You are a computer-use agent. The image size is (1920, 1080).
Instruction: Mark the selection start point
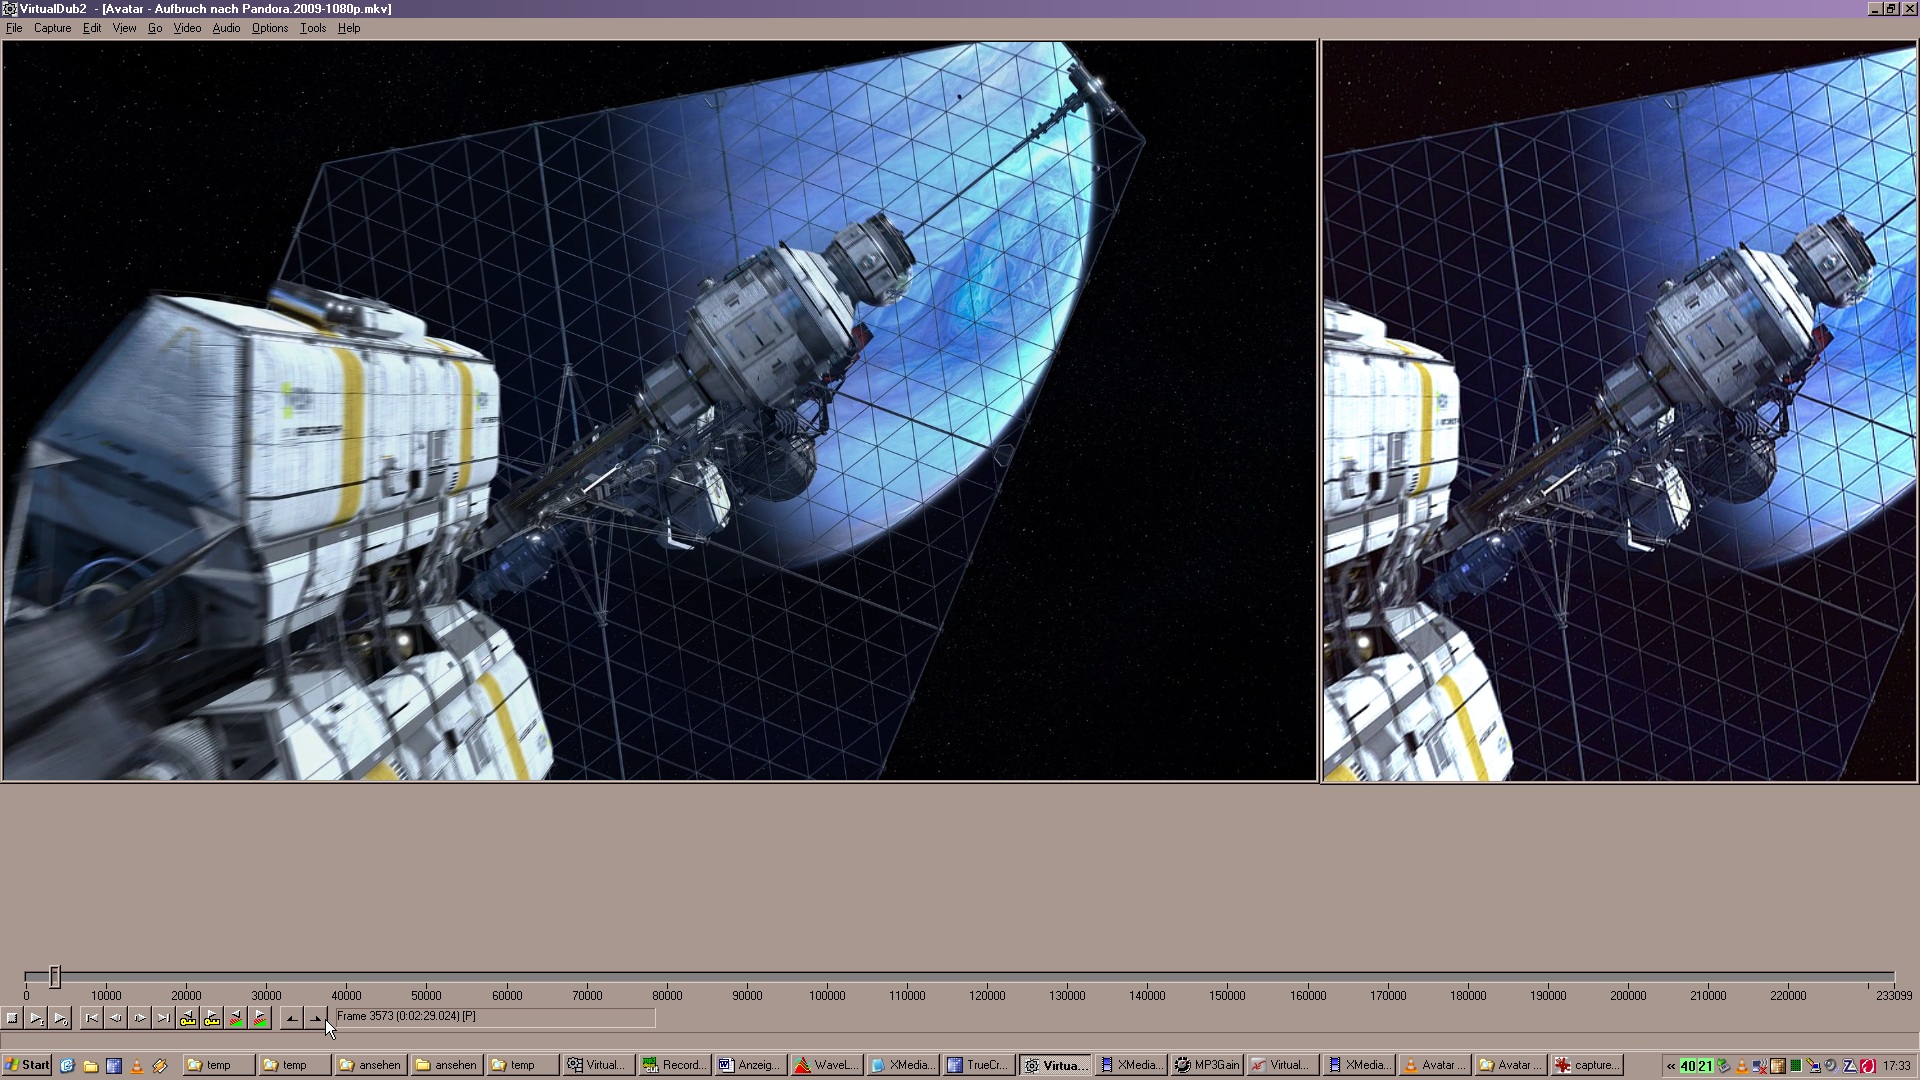click(x=292, y=1018)
